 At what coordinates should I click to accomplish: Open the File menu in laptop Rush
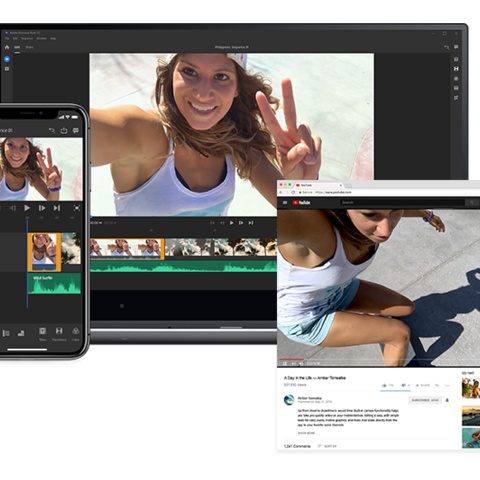[x=7, y=38]
